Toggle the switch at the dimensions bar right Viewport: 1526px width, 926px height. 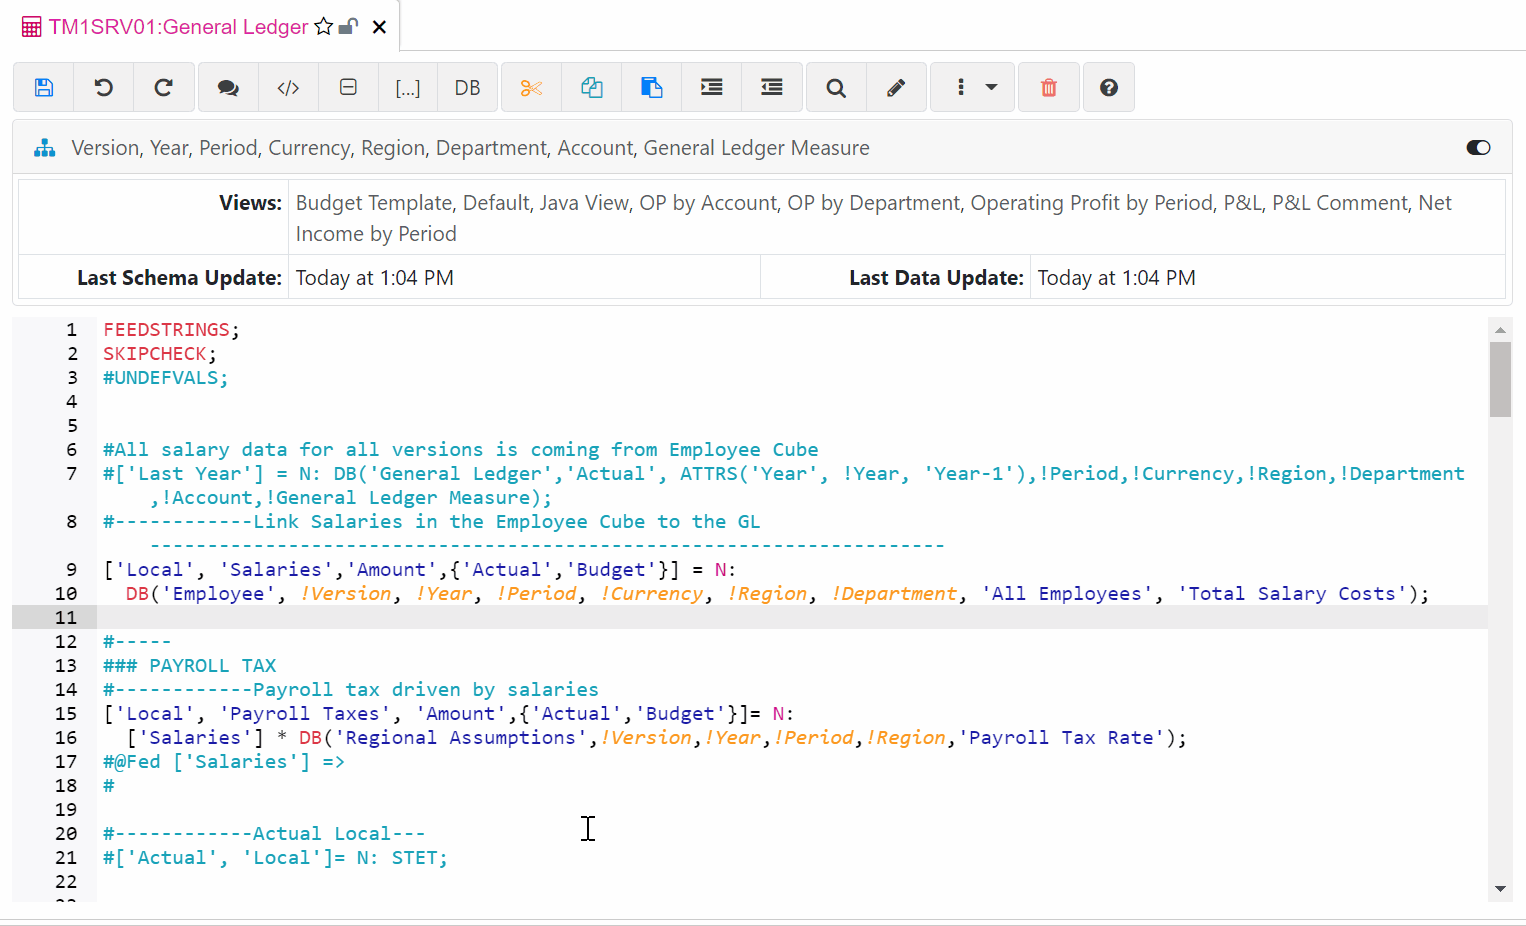coord(1478,147)
